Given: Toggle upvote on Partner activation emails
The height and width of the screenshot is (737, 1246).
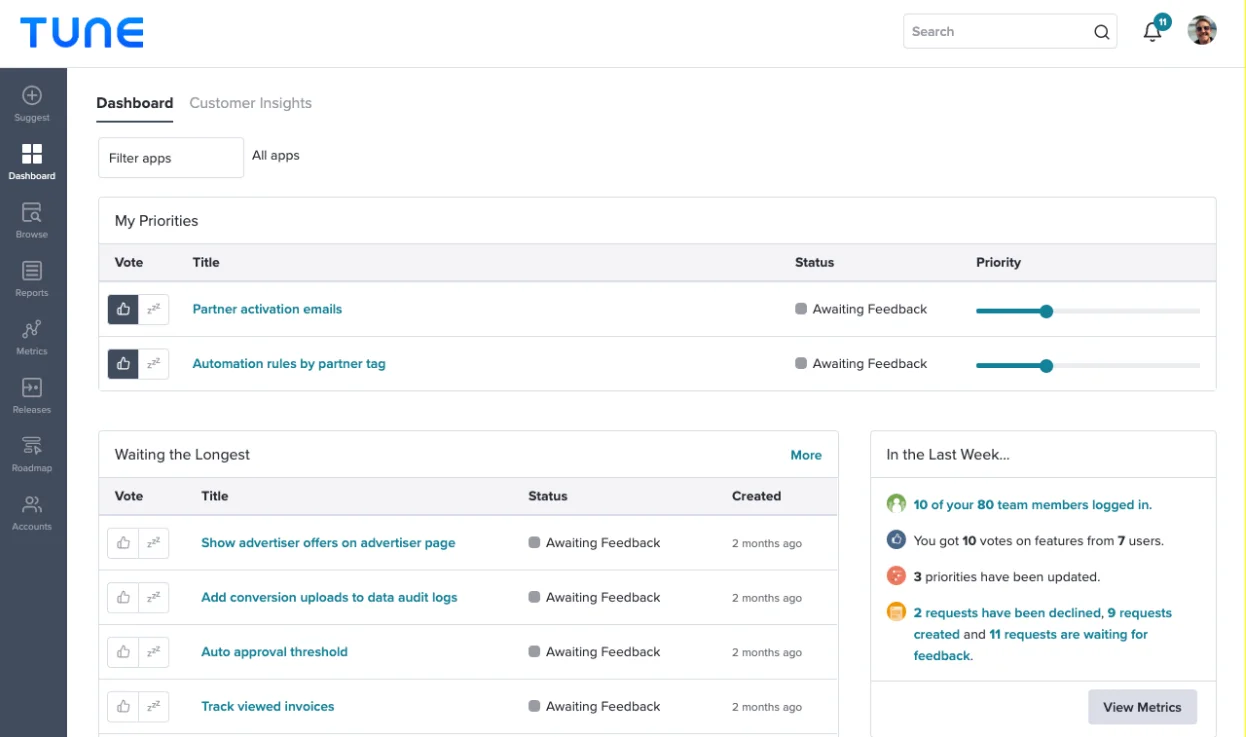Looking at the screenshot, I should click(123, 309).
